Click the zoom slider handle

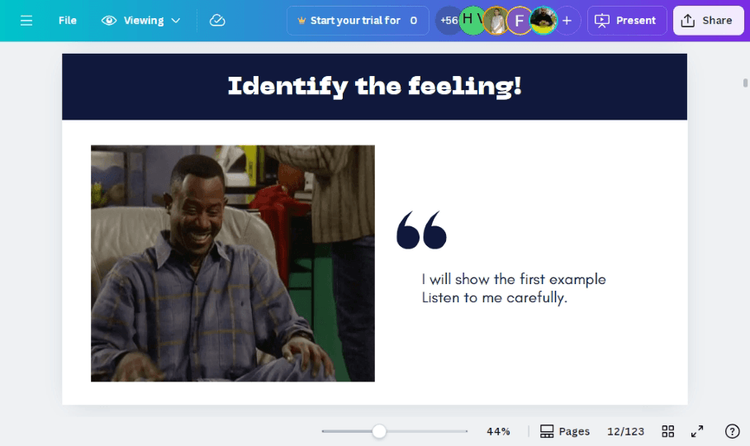pos(379,431)
